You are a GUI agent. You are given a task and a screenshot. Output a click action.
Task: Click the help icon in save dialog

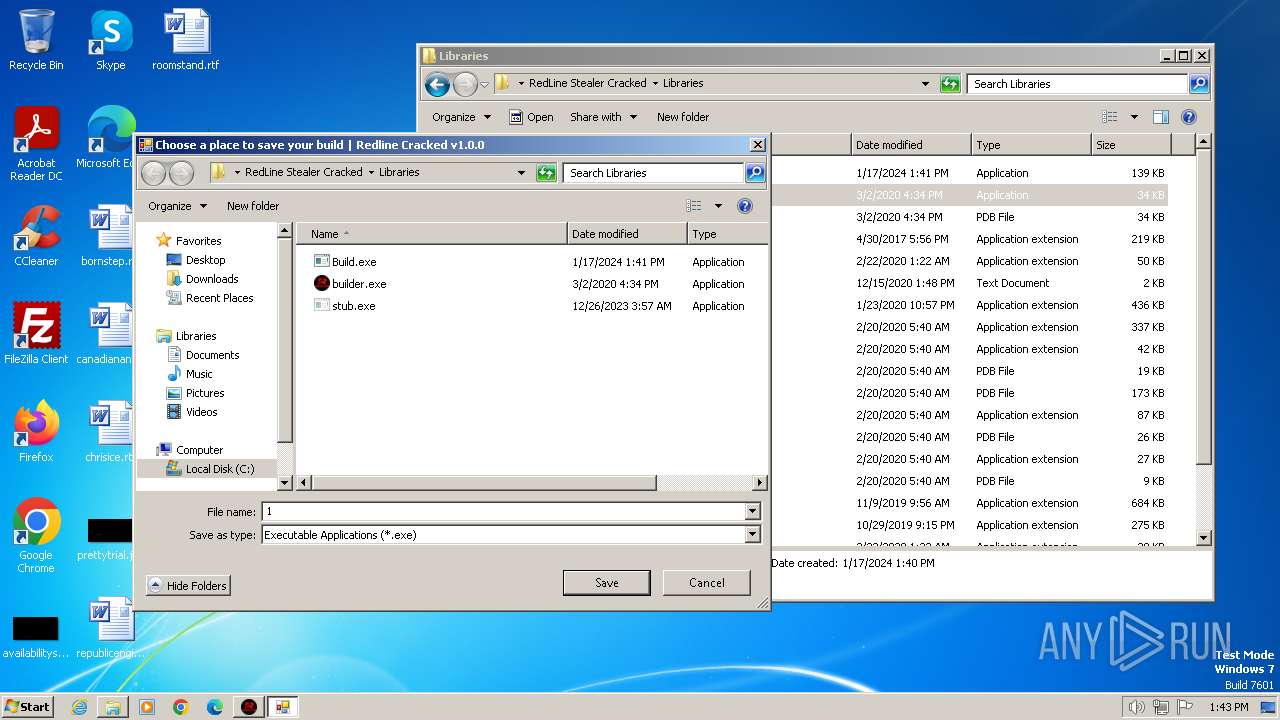[744, 206]
